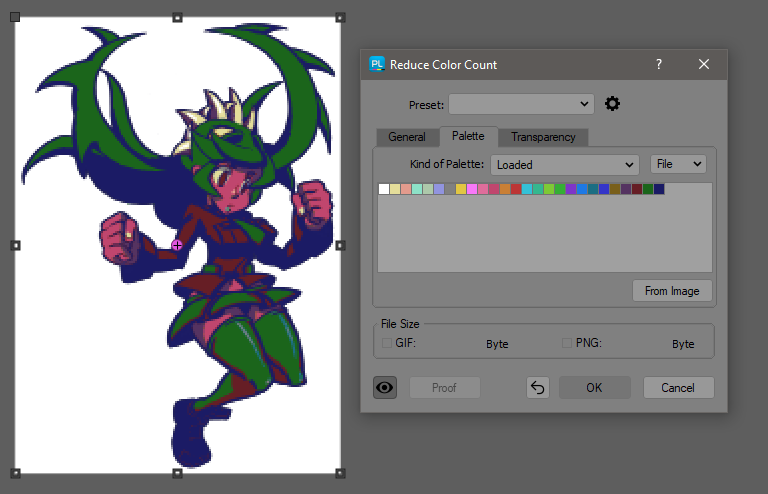Click the bottom-left transform handle
Image resolution: width=768 pixels, height=494 pixels.
click(15, 473)
